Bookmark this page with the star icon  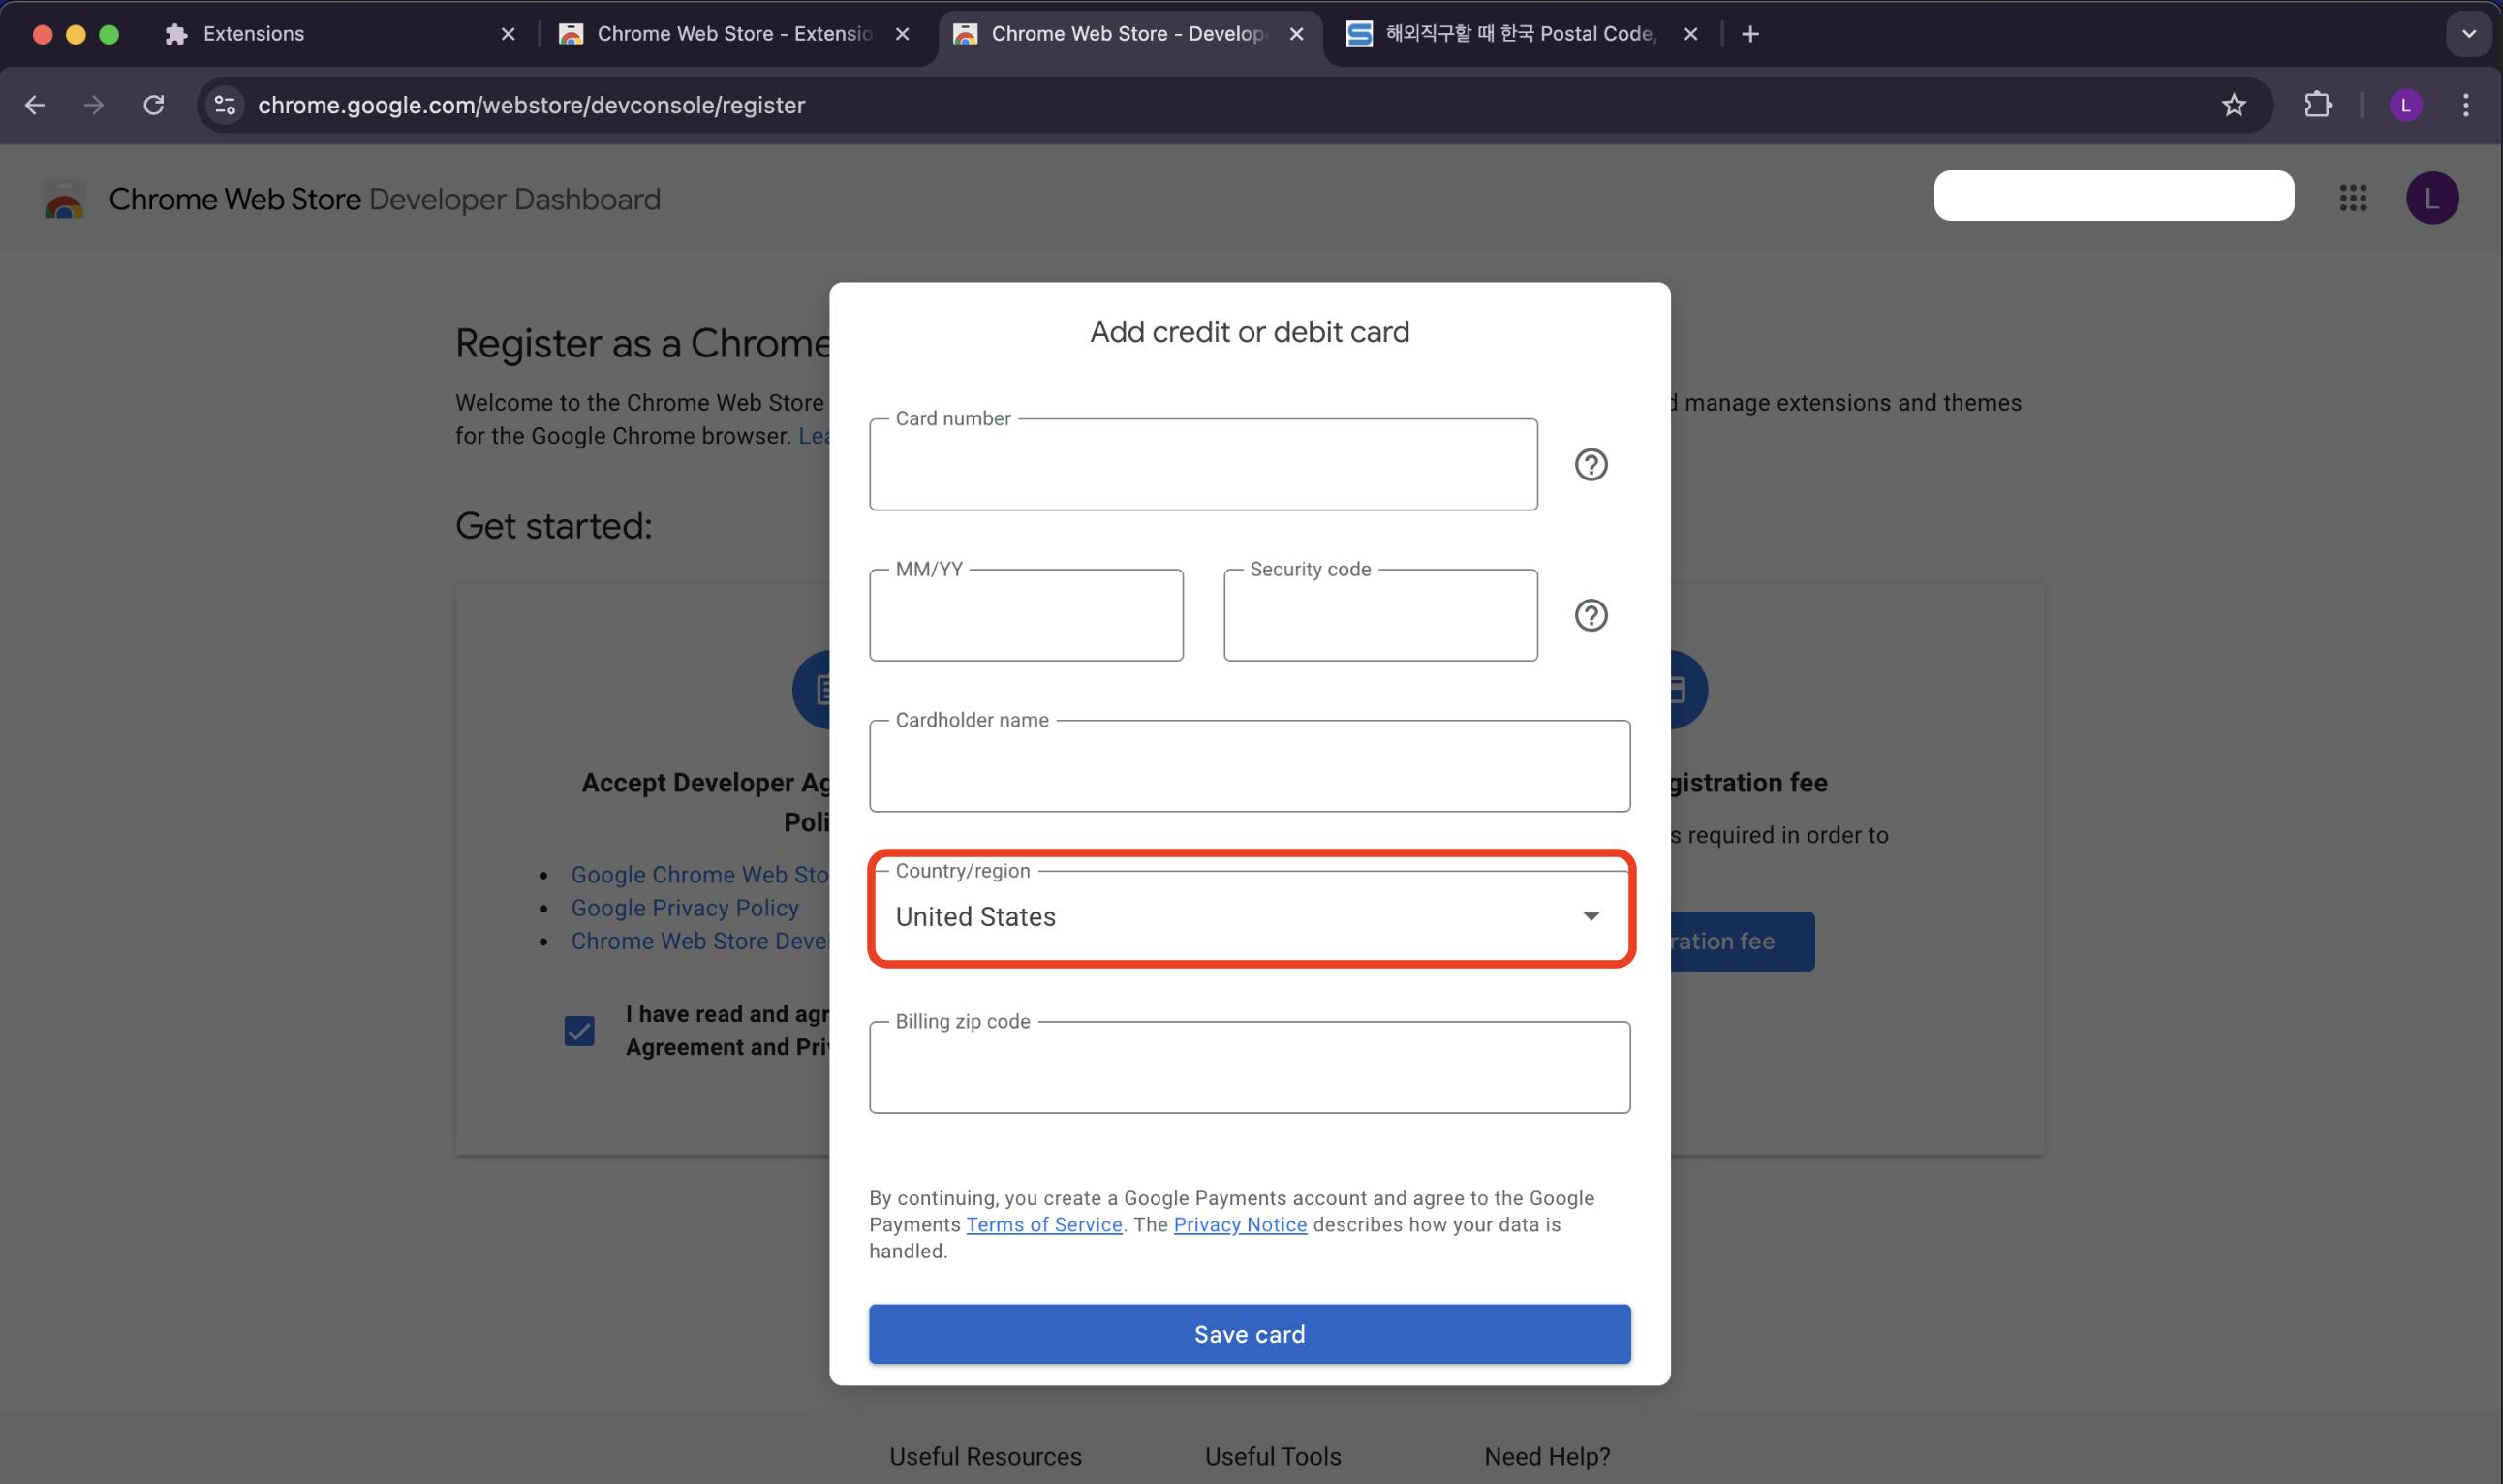pos(2233,105)
